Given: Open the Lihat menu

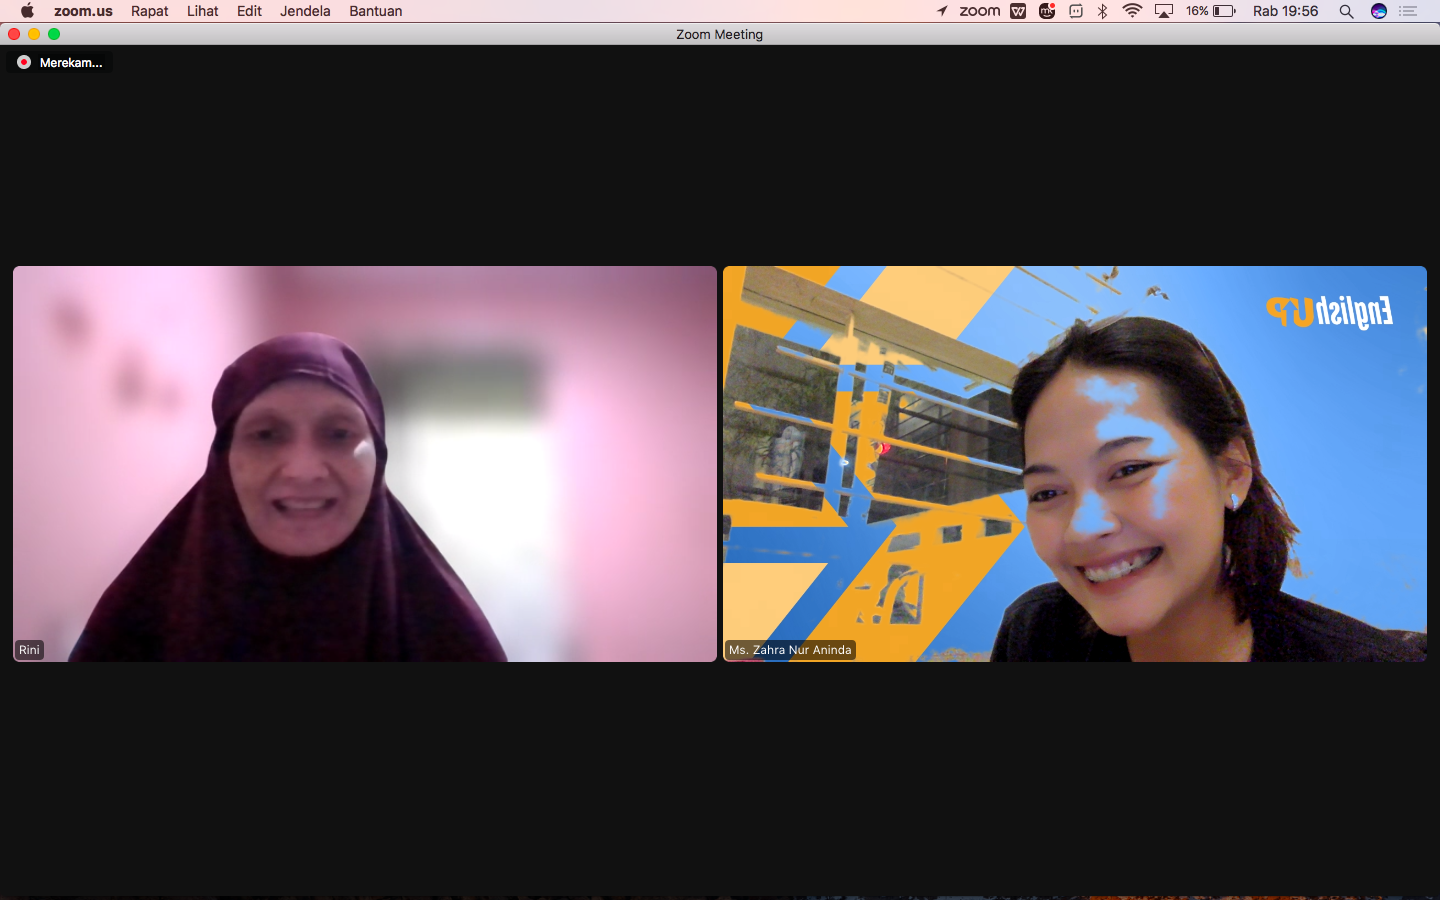Looking at the screenshot, I should pos(203,11).
